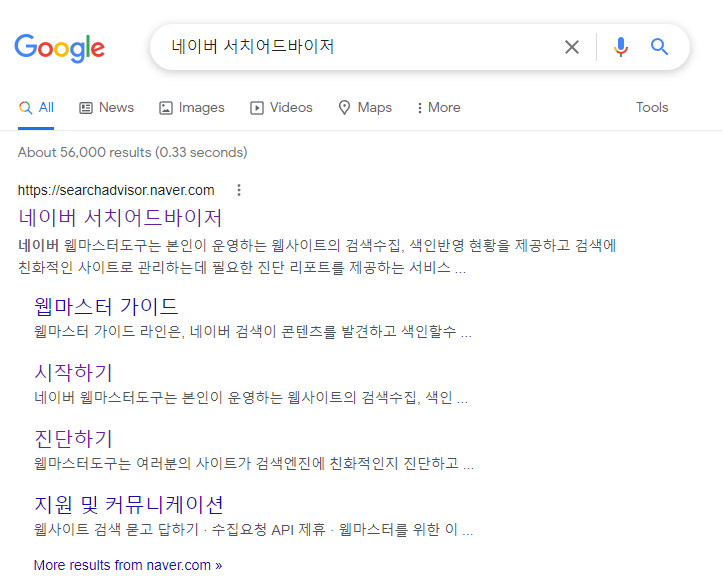Switch to the Images tab
Screen dimensions: 723x580
click(x=192, y=107)
